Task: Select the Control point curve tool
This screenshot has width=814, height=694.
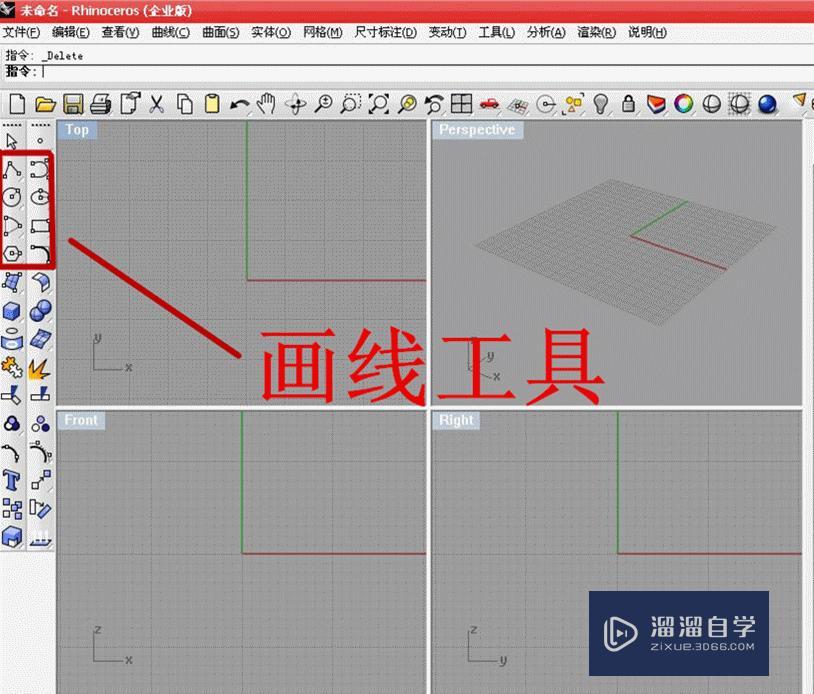Action: 40,169
